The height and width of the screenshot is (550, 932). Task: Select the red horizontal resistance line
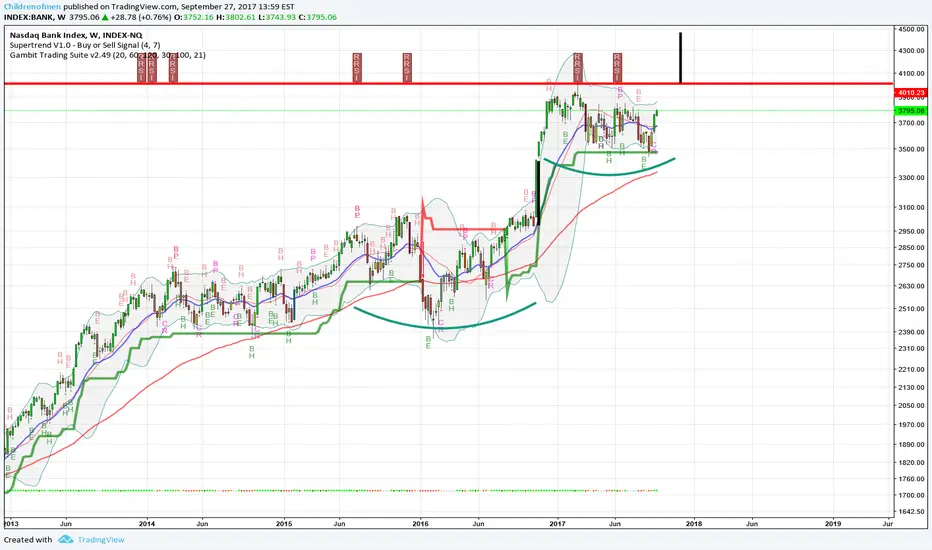pyautogui.click(x=448, y=84)
